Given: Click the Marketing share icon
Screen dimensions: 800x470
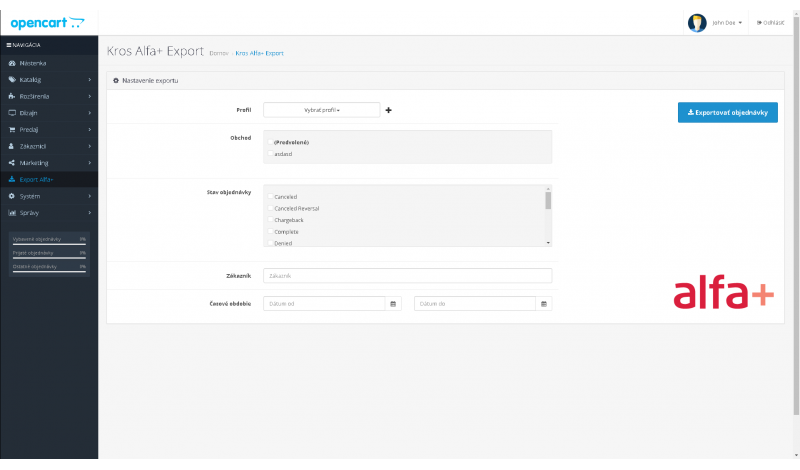Looking at the screenshot, I should click(12, 163).
